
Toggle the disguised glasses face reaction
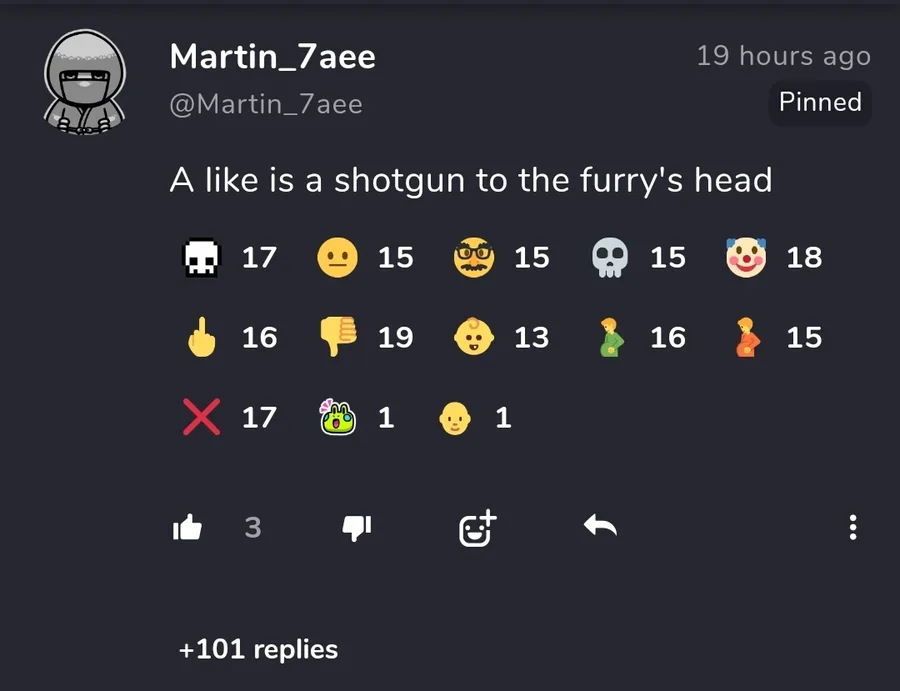pyautogui.click(x=501, y=257)
